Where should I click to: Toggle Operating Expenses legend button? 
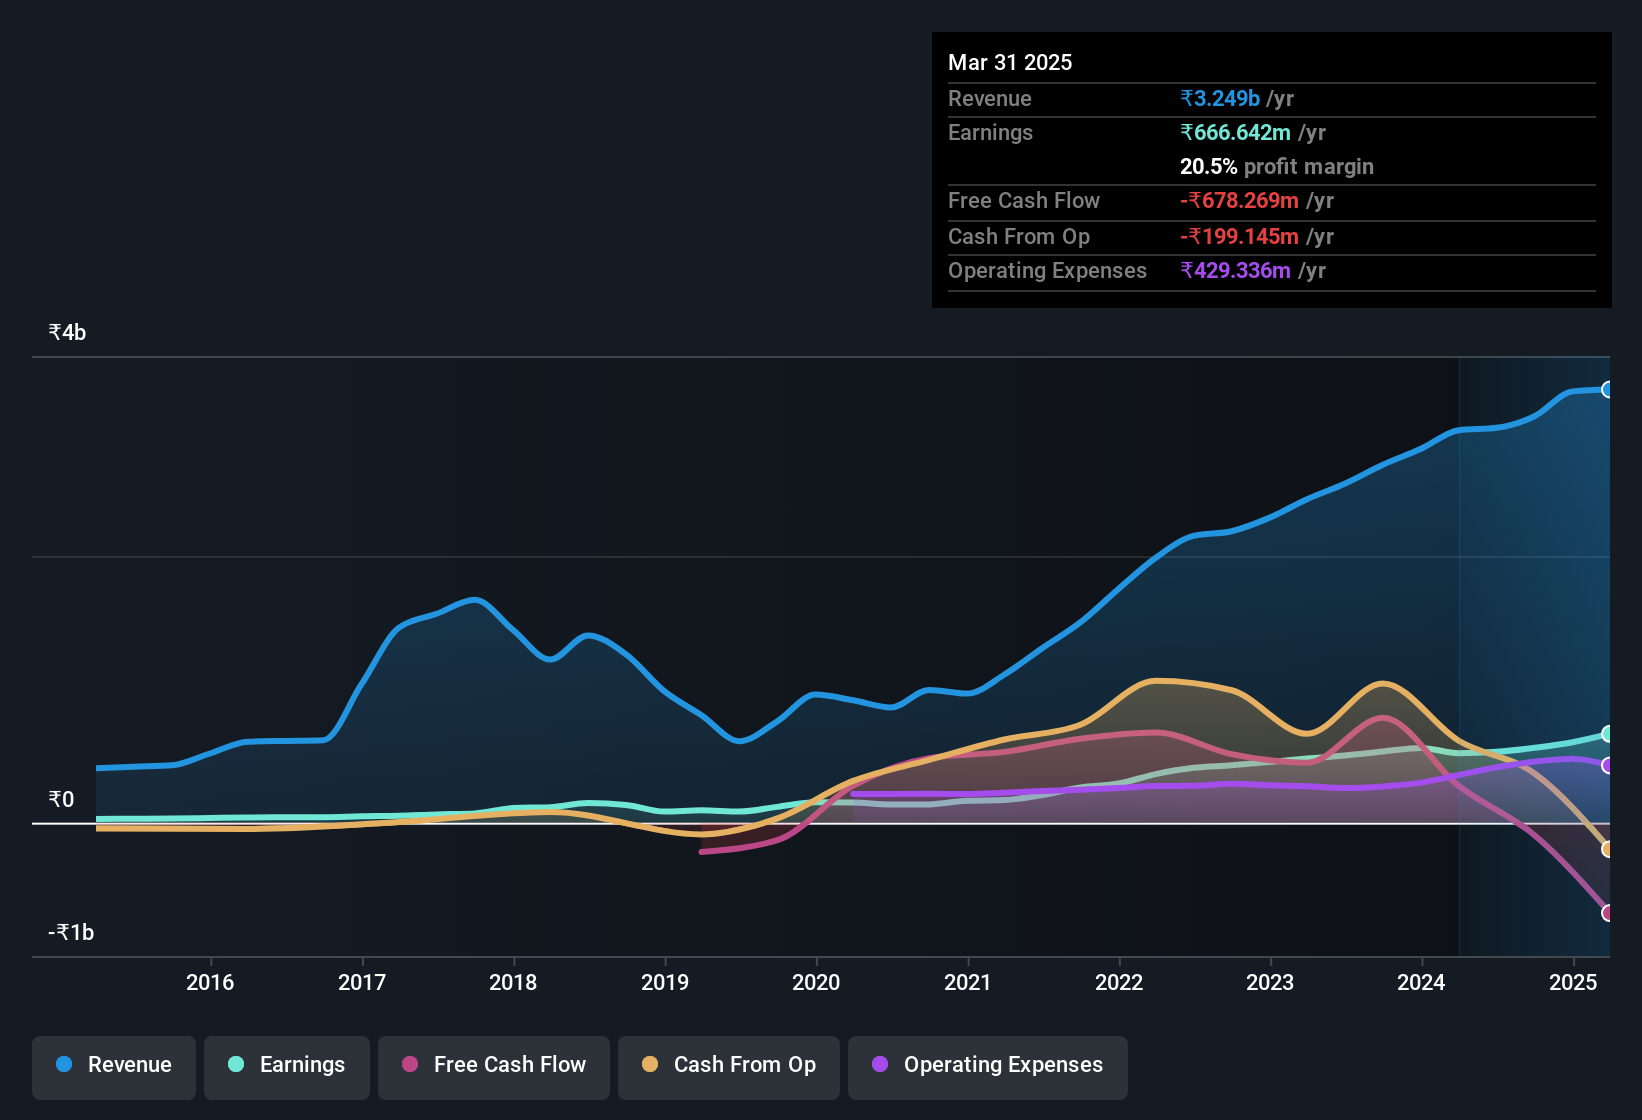pos(988,1066)
